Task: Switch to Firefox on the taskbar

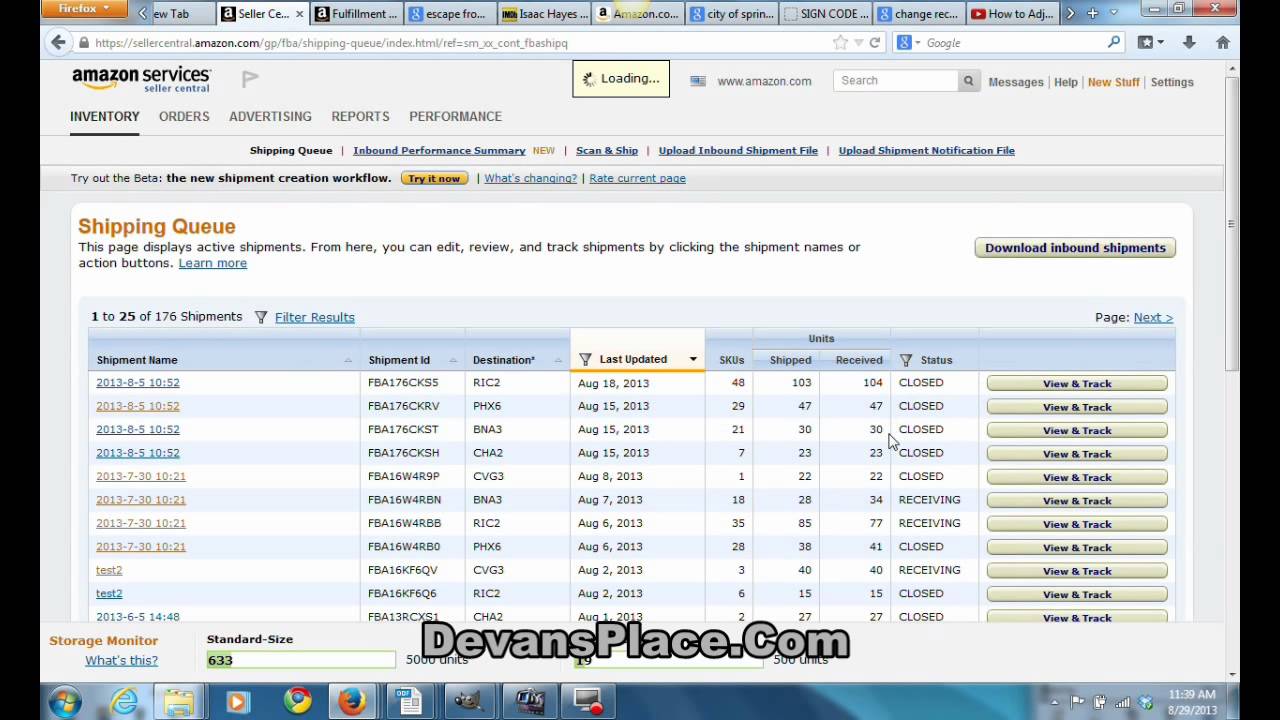Action: click(352, 702)
